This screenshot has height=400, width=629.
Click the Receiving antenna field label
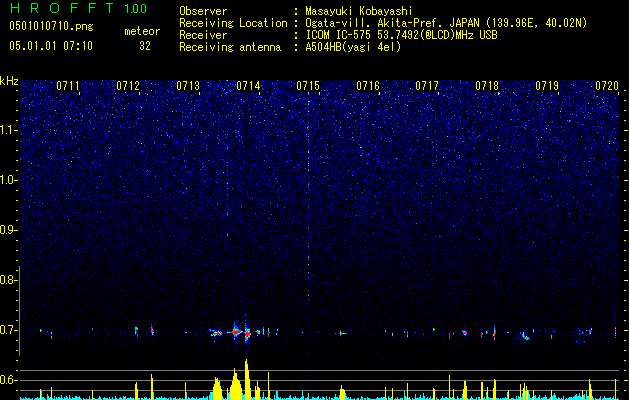point(230,47)
